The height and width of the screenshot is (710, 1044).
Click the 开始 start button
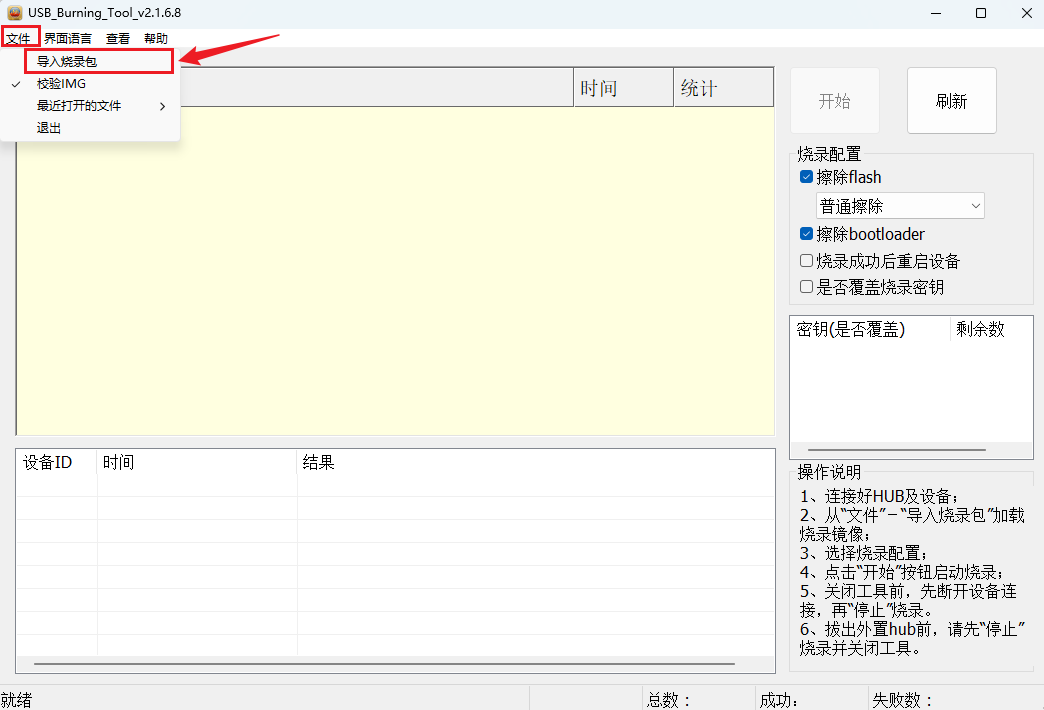(x=834, y=101)
